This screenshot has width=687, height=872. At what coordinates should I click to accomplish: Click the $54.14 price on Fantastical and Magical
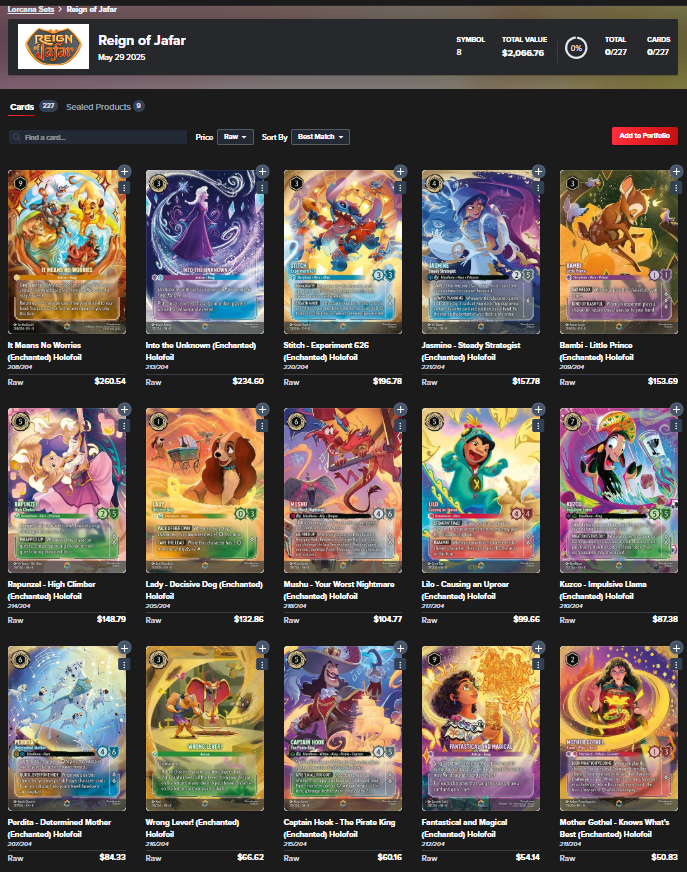pos(527,857)
